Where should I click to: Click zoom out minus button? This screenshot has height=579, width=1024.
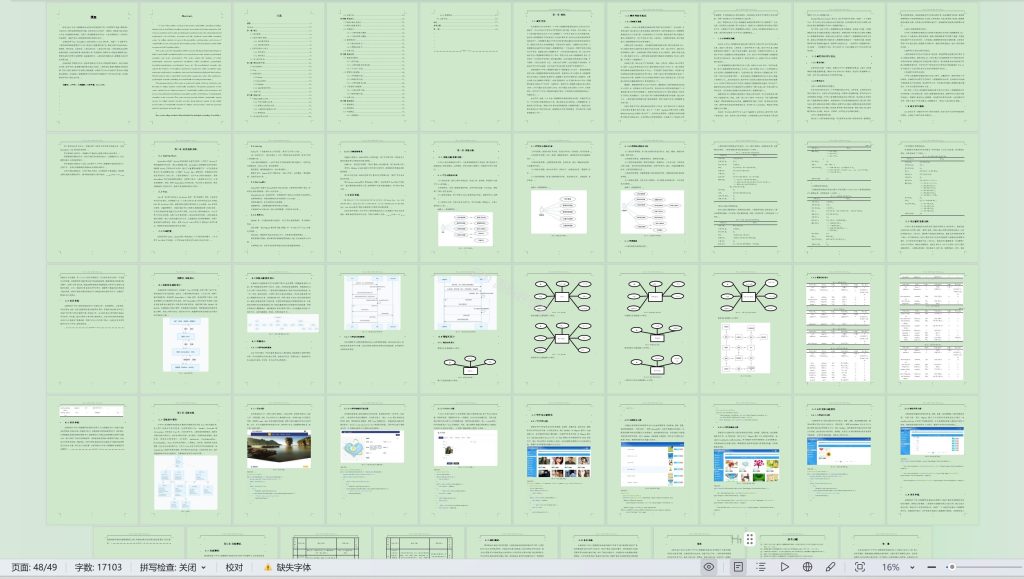pyautogui.click(x=931, y=567)
